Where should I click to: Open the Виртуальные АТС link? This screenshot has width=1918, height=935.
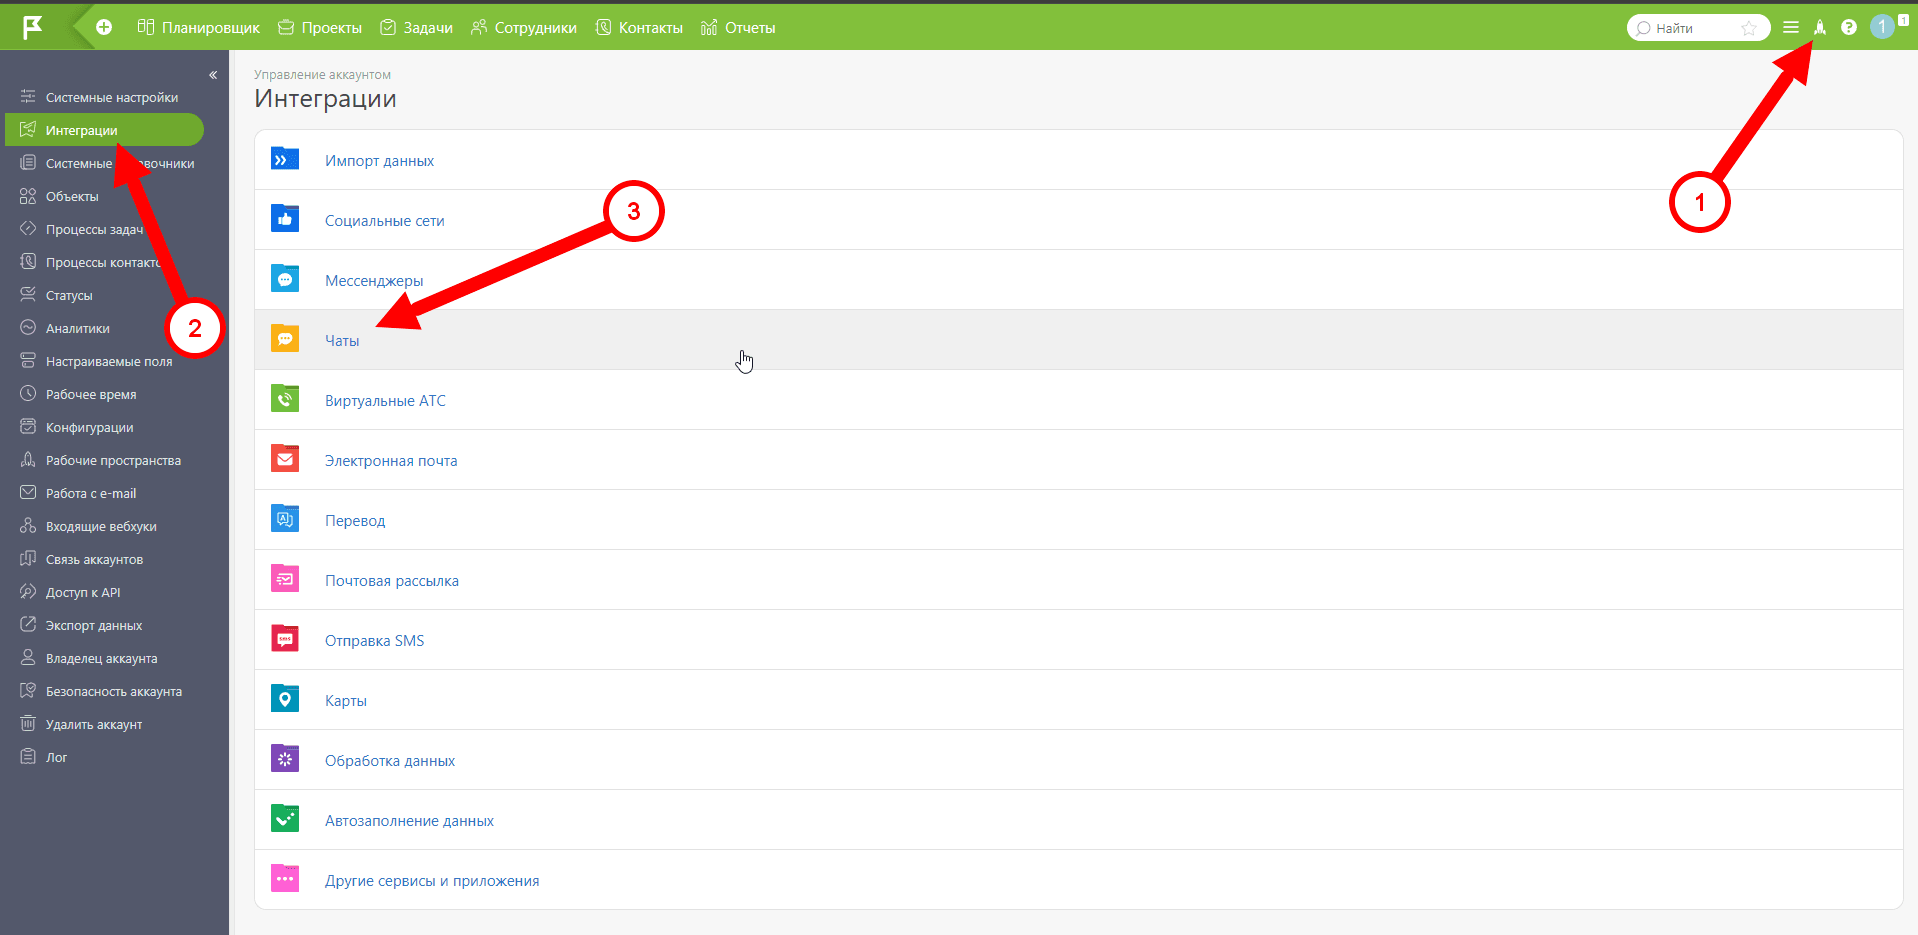(385, 401)
